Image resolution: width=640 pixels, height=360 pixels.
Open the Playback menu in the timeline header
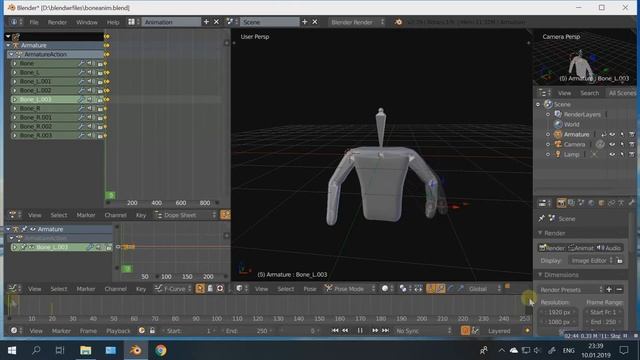118,331
